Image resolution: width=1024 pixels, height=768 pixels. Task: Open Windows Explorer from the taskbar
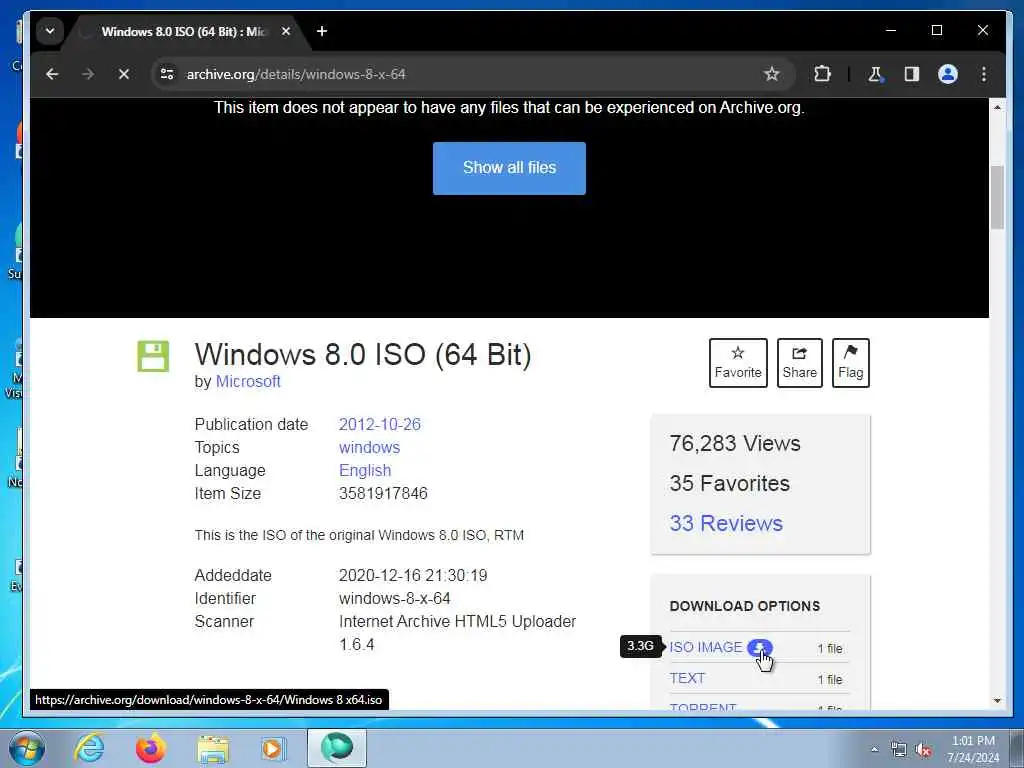pyautogui.click(x=213, y=750)
